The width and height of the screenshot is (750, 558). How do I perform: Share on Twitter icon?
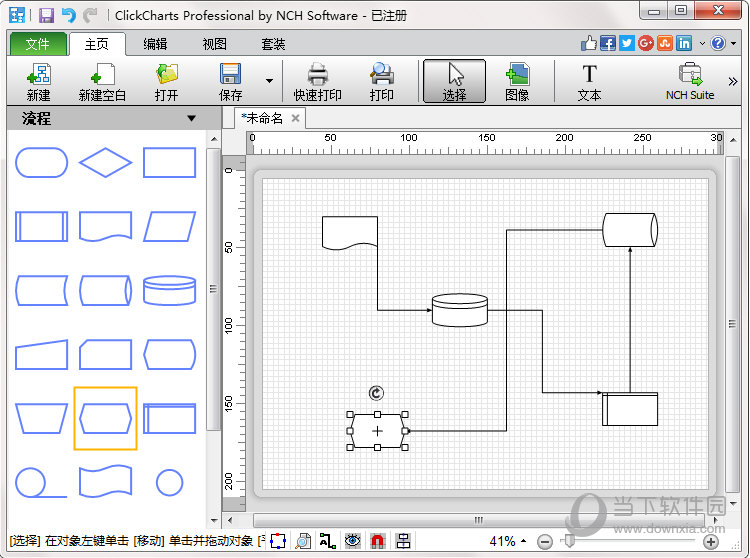point(627,44)
